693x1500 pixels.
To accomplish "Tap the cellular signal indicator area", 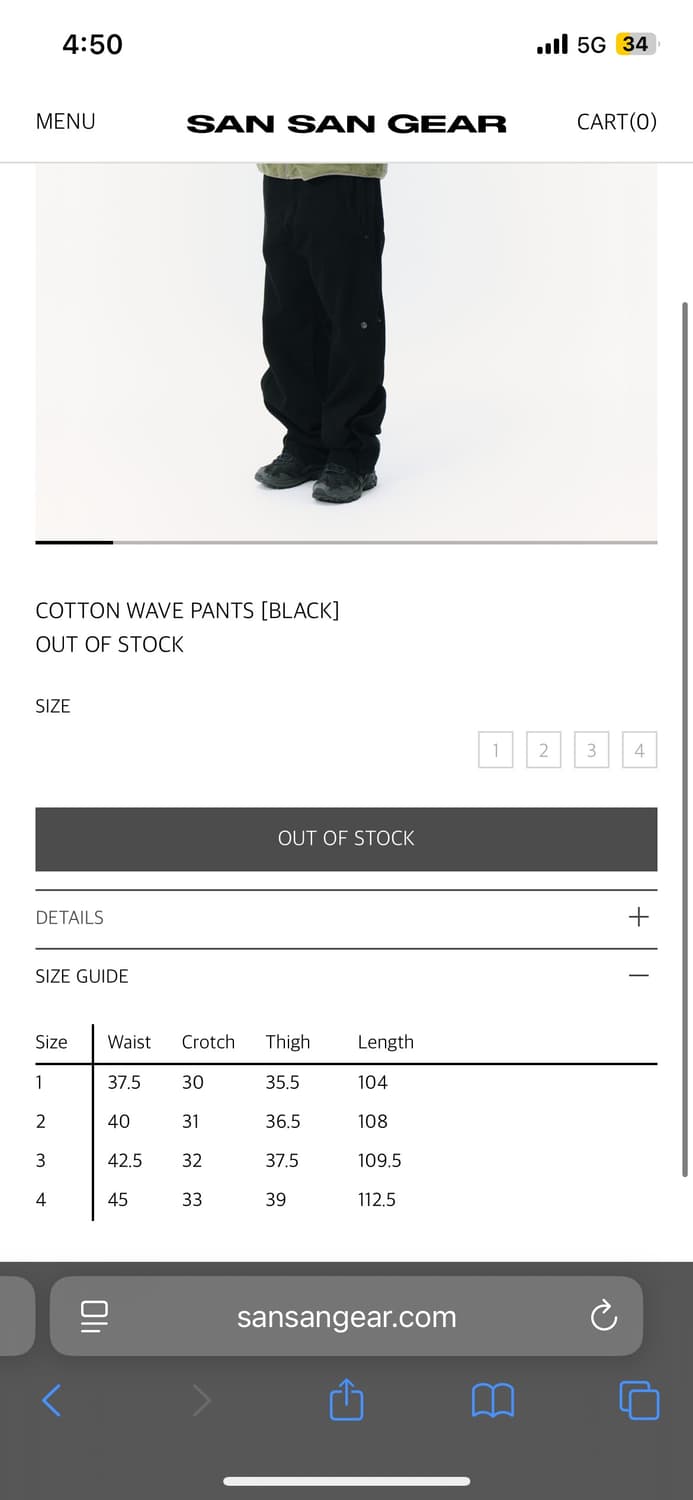I will click(551, 43).
